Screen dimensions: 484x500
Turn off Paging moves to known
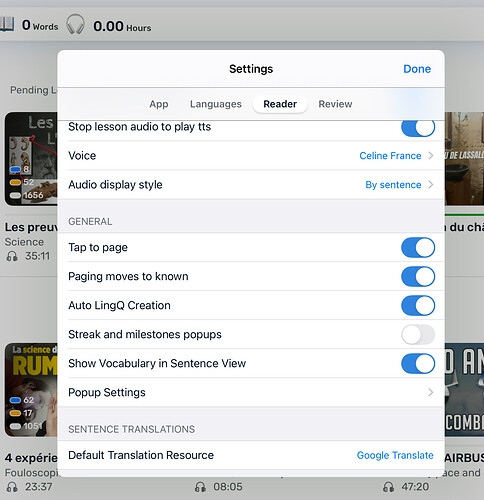click(418, 276)
